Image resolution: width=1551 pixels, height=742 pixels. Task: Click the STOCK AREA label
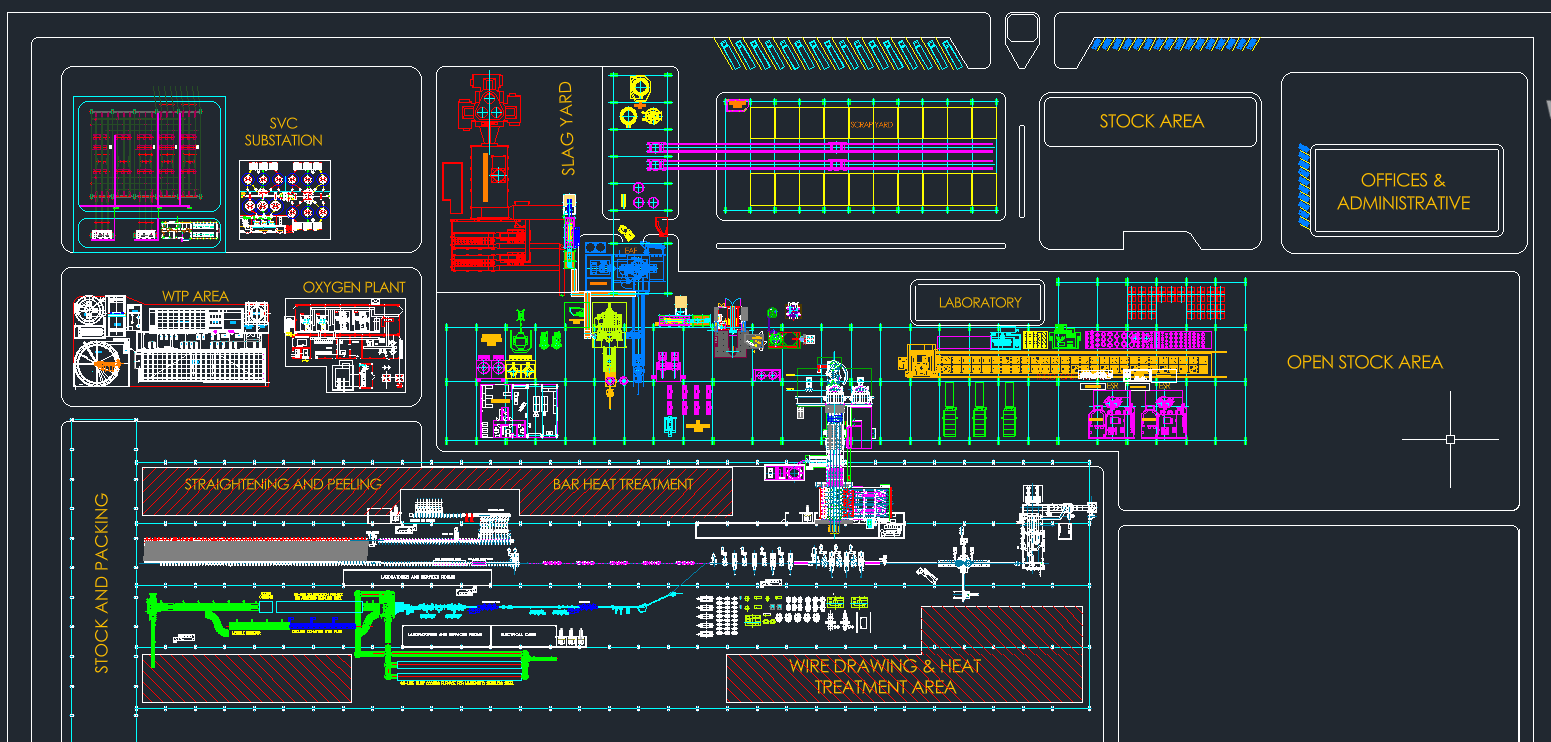(x=1150, y=121)
